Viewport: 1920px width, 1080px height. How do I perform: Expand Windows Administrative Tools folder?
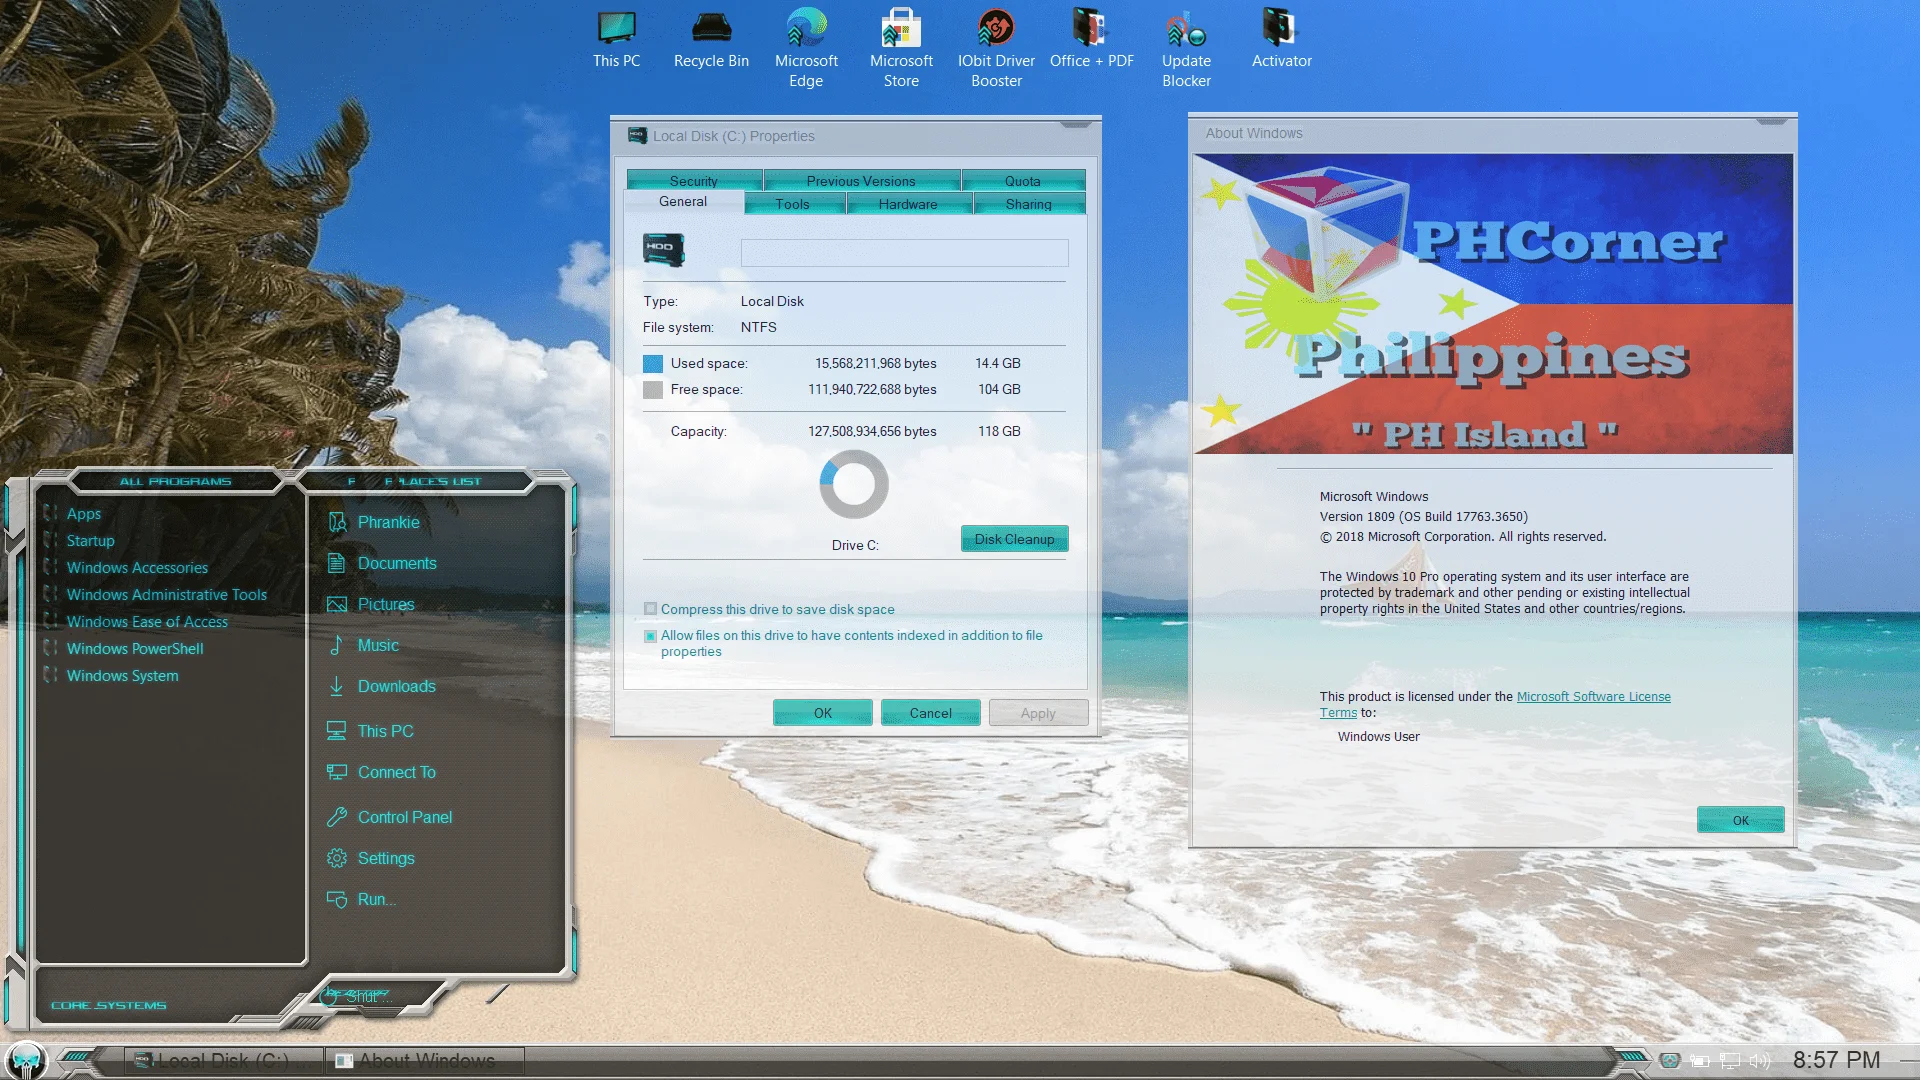[x=166, y=595]
